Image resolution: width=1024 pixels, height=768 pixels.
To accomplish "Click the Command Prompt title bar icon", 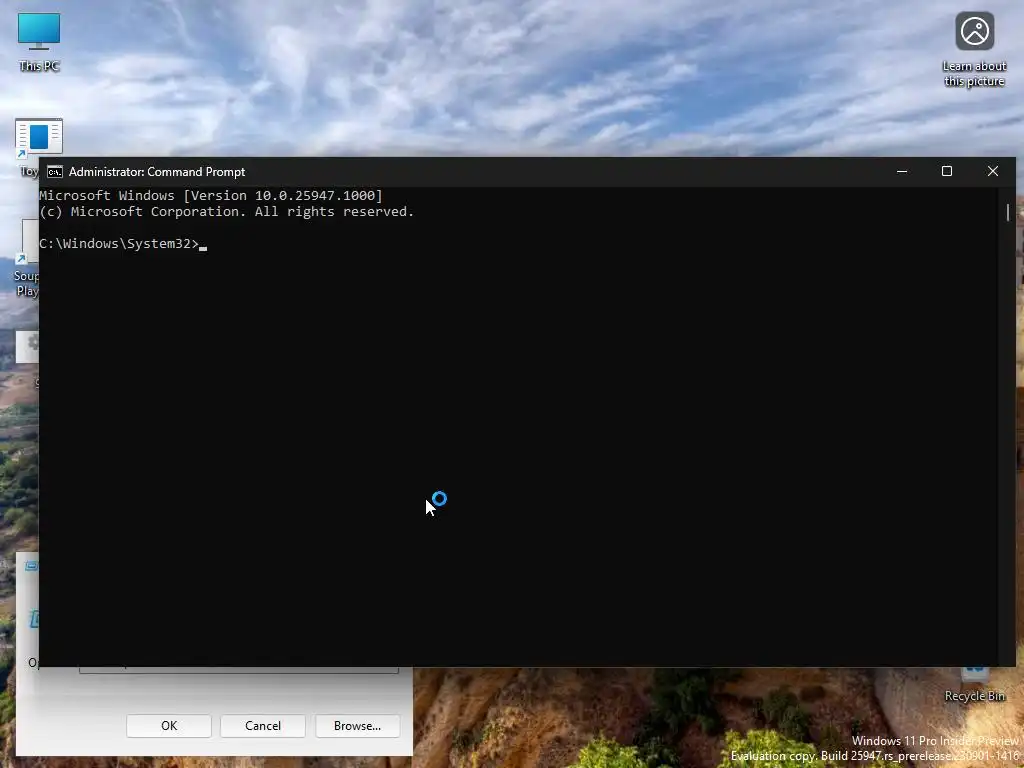I will click(55, 172).
